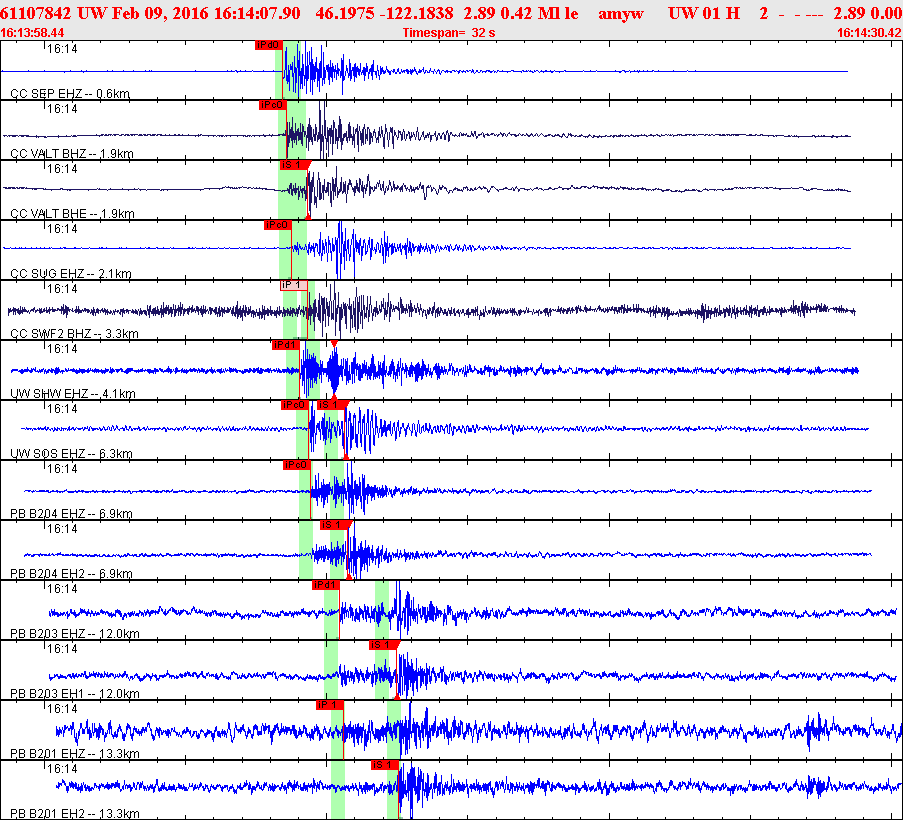903x820 pixels.
Task: Click the PB B201 EHZ -- 13.3km label
Action: pos(75,753)
